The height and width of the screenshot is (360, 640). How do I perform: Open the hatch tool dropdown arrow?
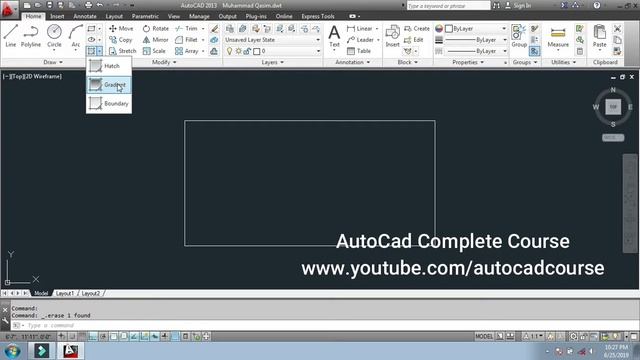coord(100,51)
